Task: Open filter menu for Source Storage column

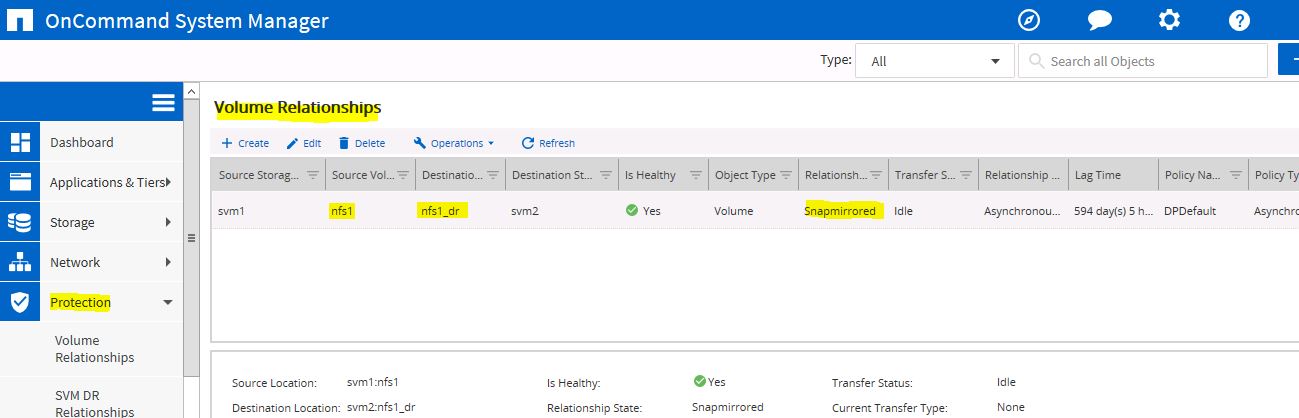Action: 312,175
